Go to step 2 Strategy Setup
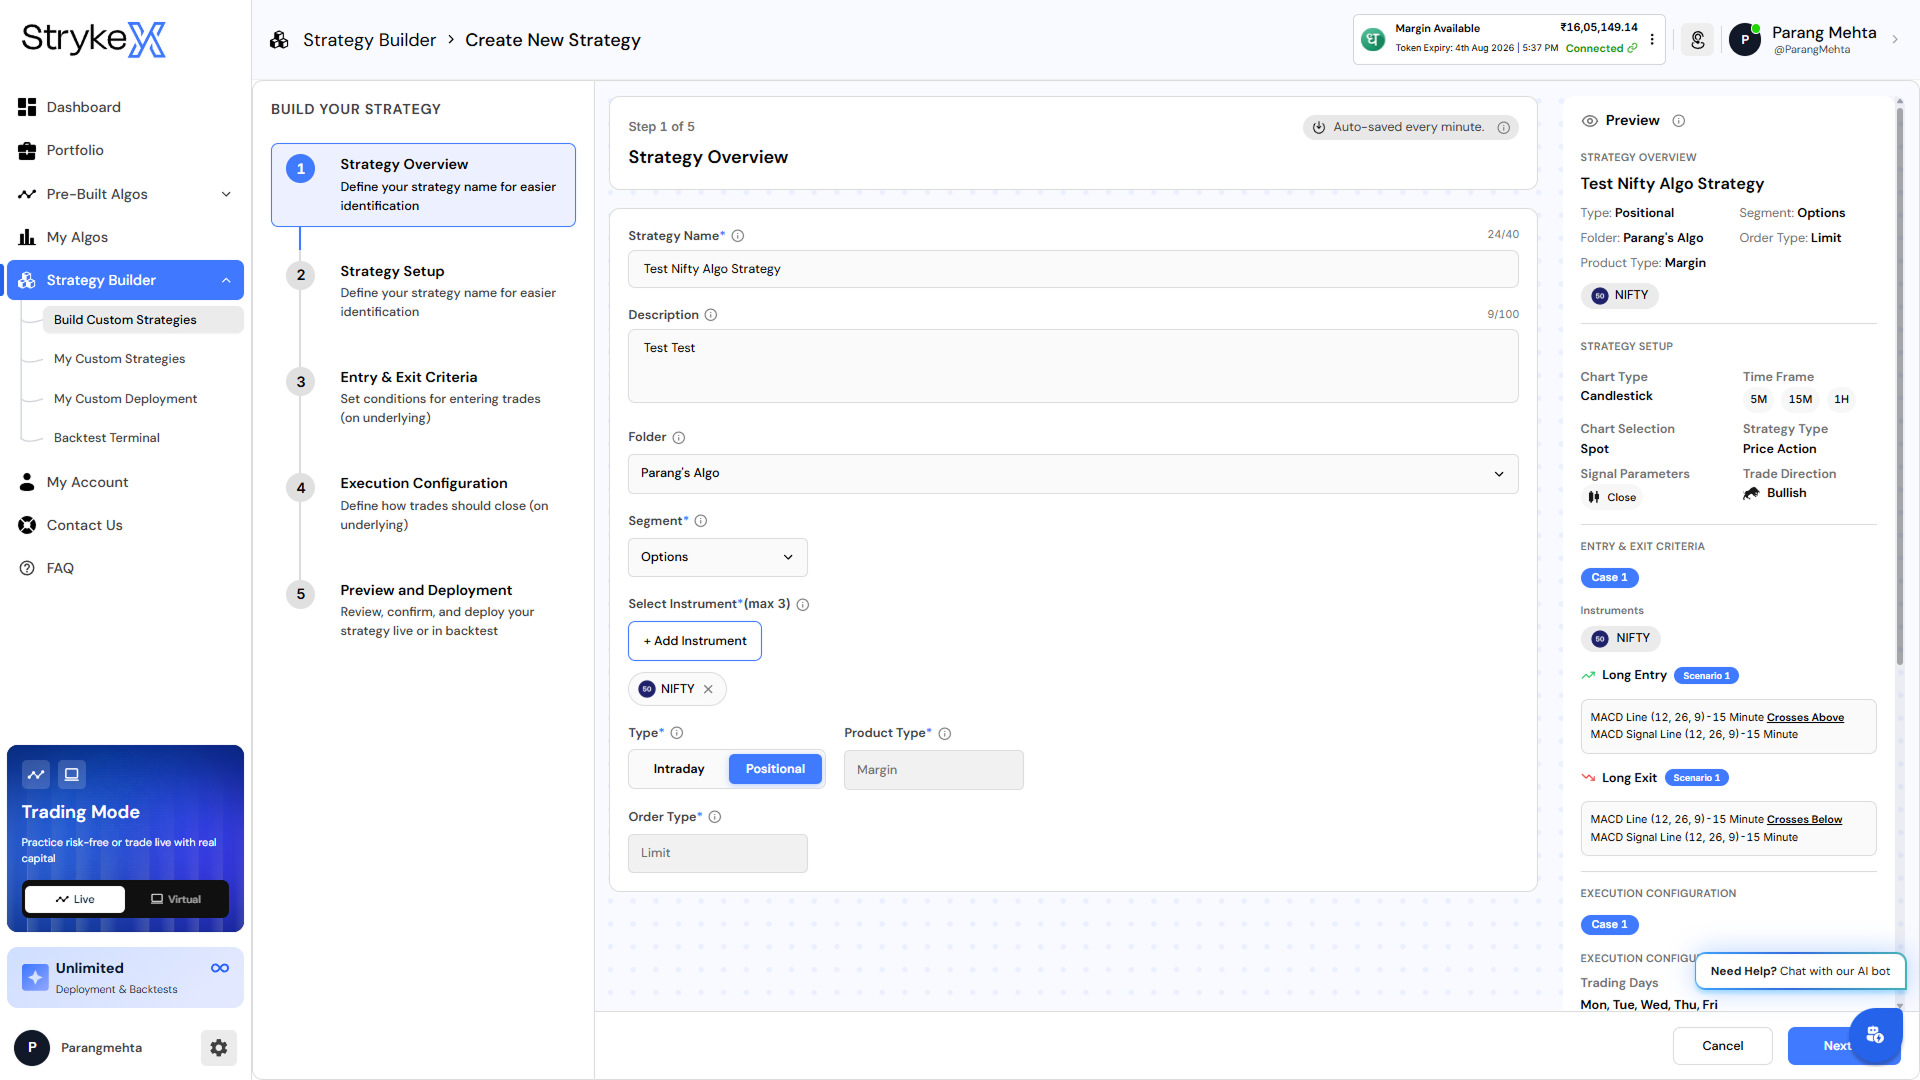This screenshot has width=1920, height=1080. click(x=423, y=291)
